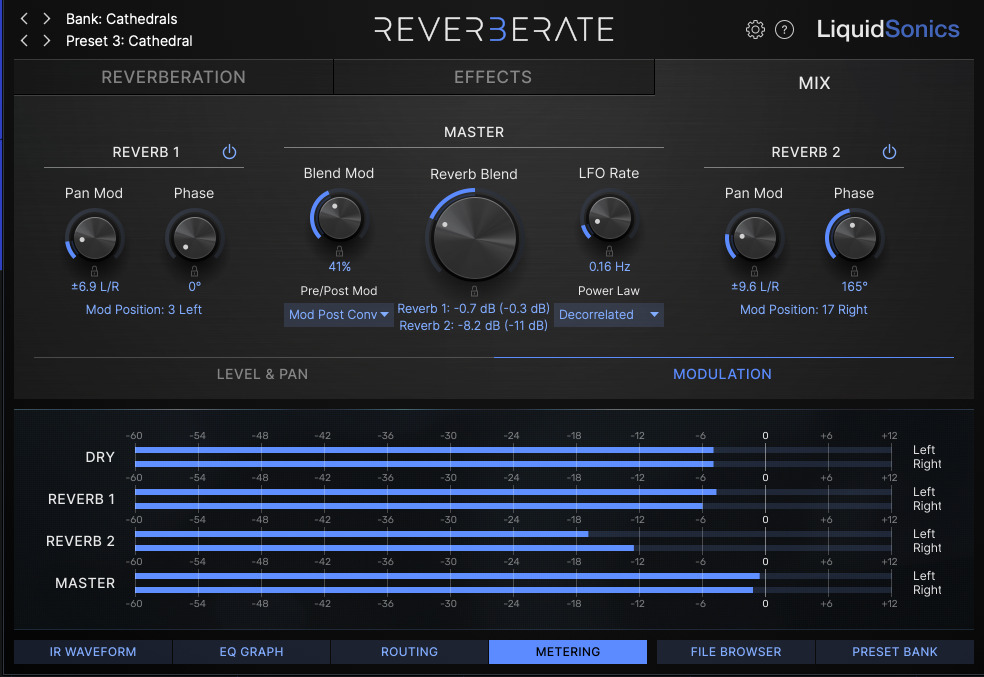984x677 pixels.
Task: Open the settings gear
Action: click(755, 29)
